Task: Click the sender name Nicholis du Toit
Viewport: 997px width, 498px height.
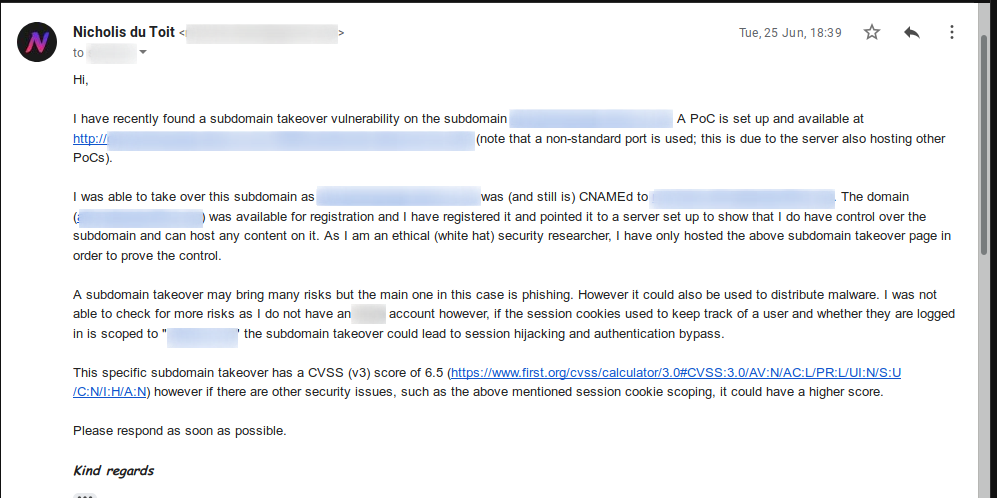Action: click(x=124, y=32)
